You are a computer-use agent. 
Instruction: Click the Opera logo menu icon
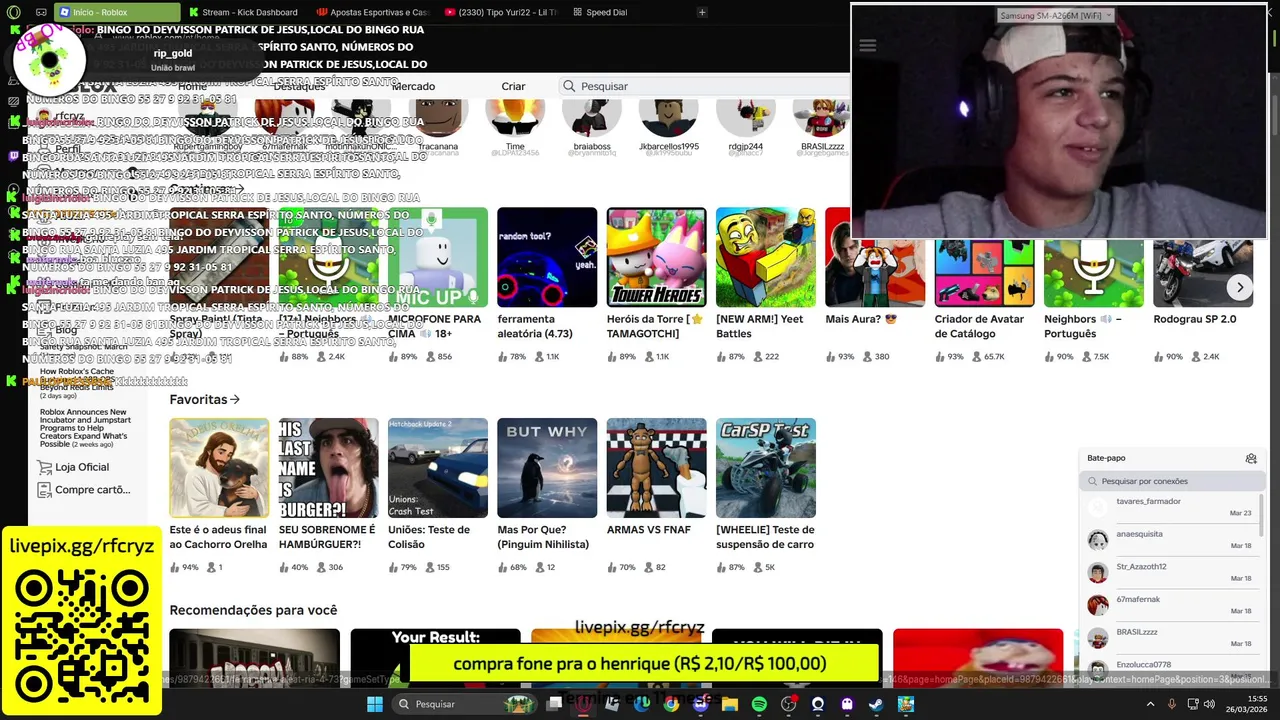(x=13, y=12)
